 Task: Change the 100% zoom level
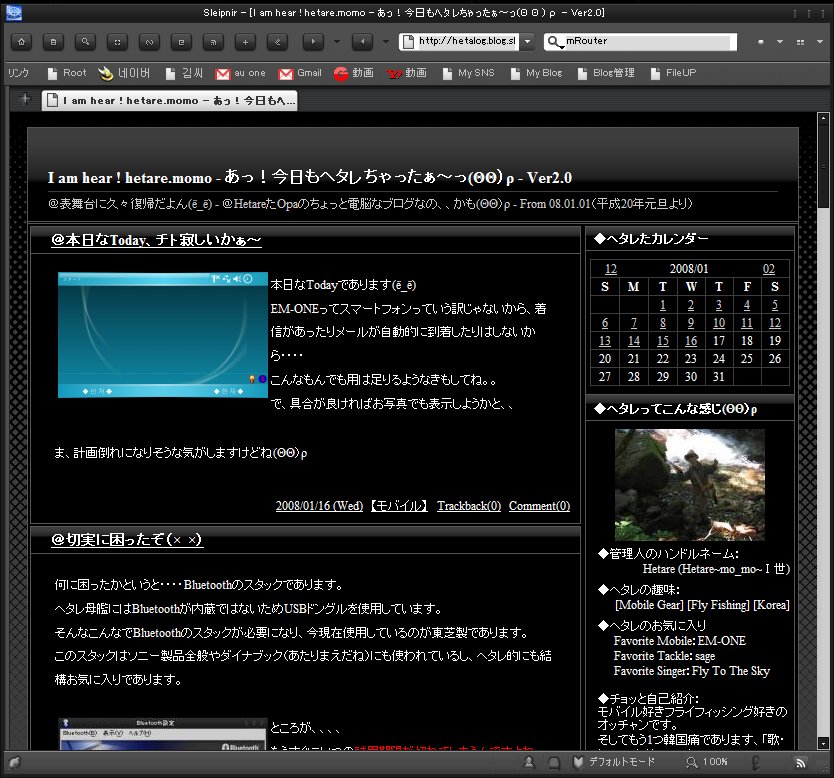click(707, 763)
